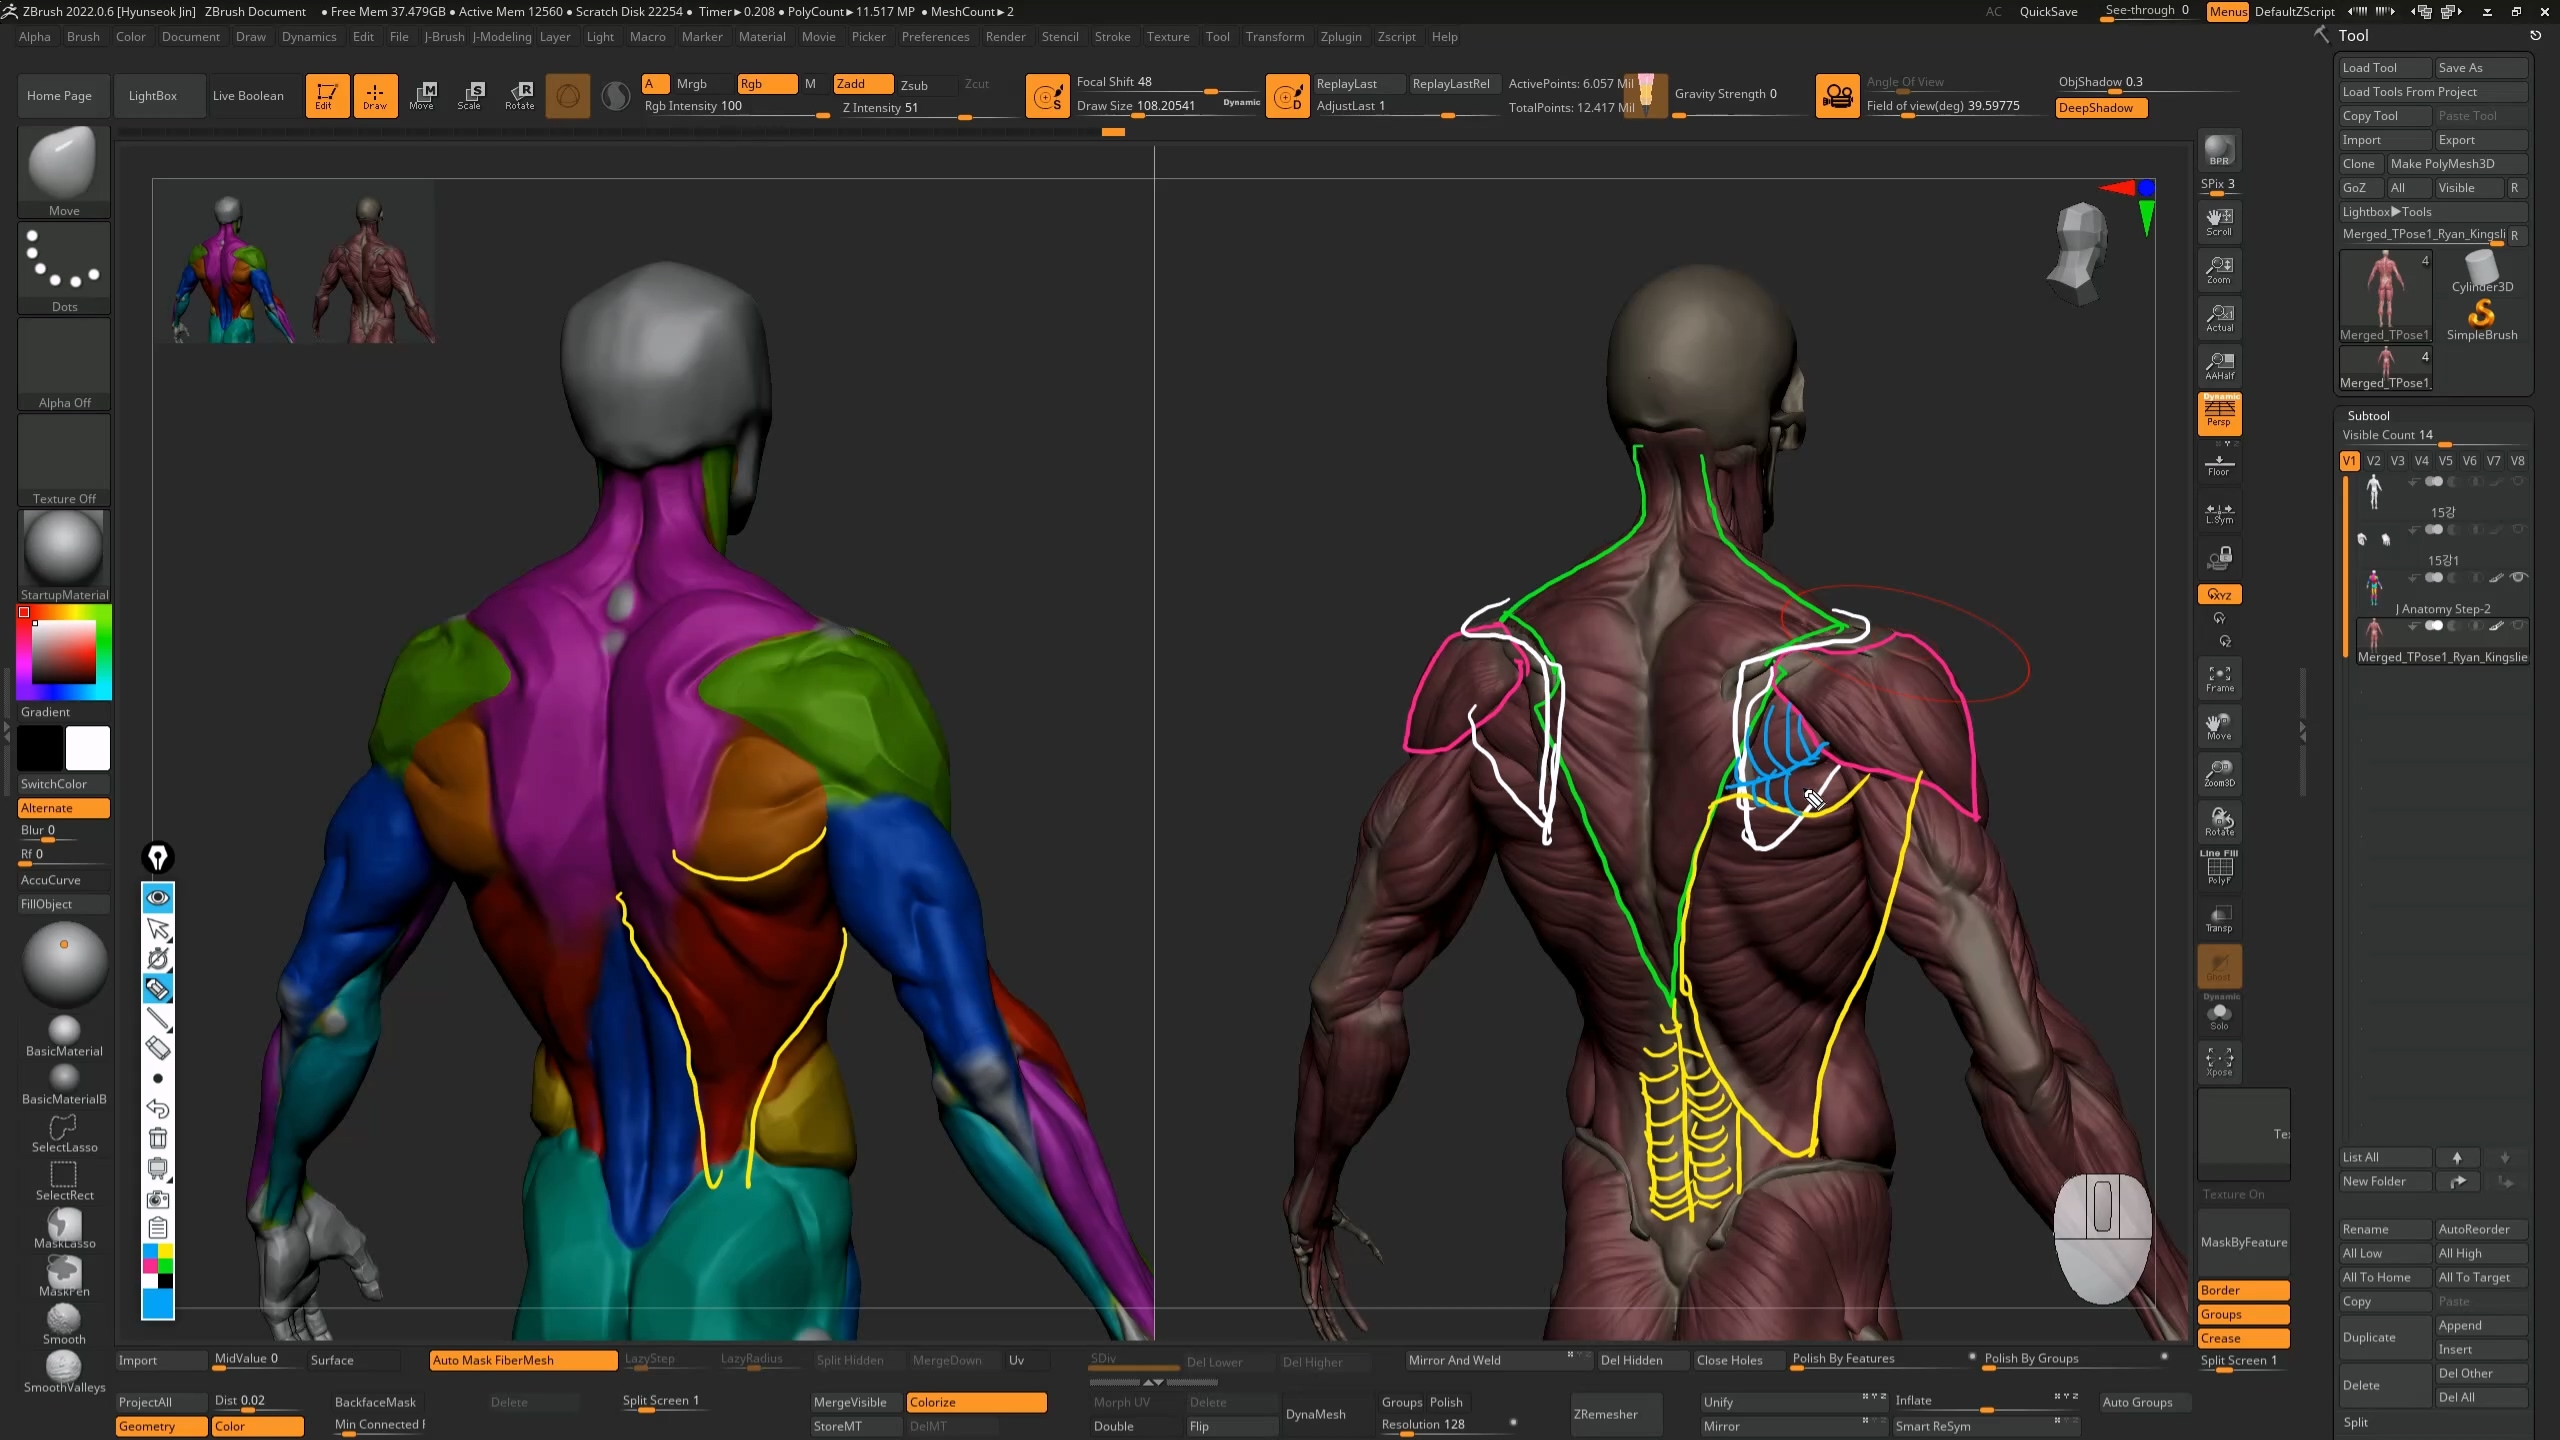
Task: Toggle the Solo mode button
Action: click(2219, 1016)
